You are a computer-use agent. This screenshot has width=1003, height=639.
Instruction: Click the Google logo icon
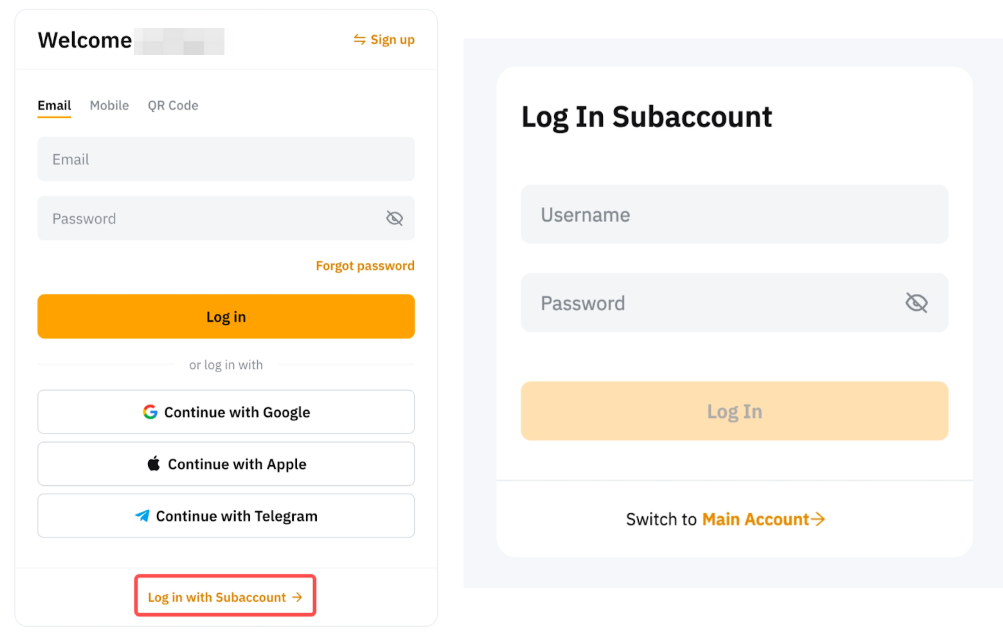150,412
